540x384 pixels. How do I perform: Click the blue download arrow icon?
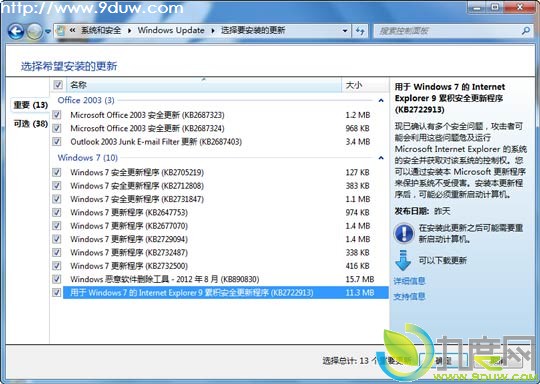[403, 260]
